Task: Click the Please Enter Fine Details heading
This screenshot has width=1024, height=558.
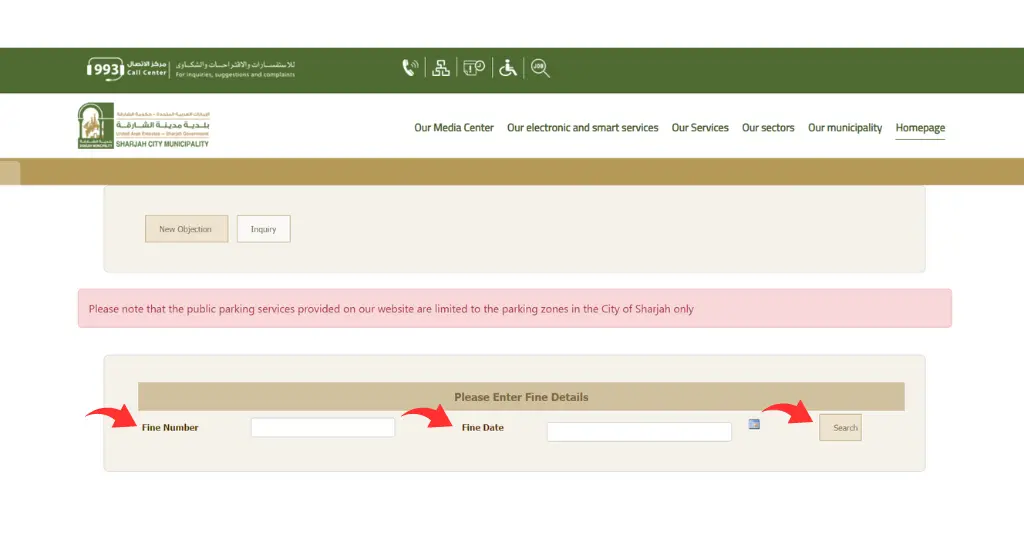Action: click(x=521, y=397)
